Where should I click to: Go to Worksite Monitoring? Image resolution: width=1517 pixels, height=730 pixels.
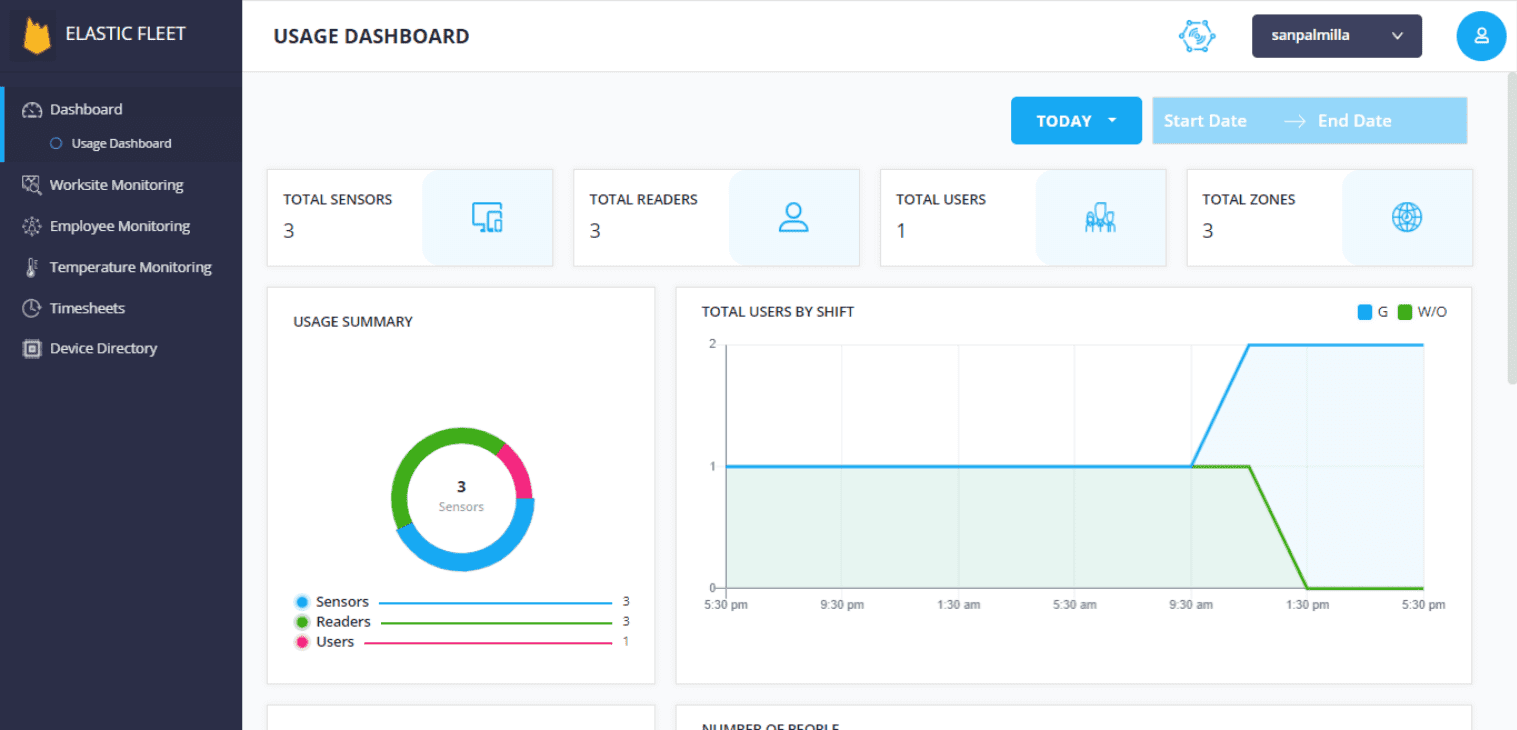point(116,185)
